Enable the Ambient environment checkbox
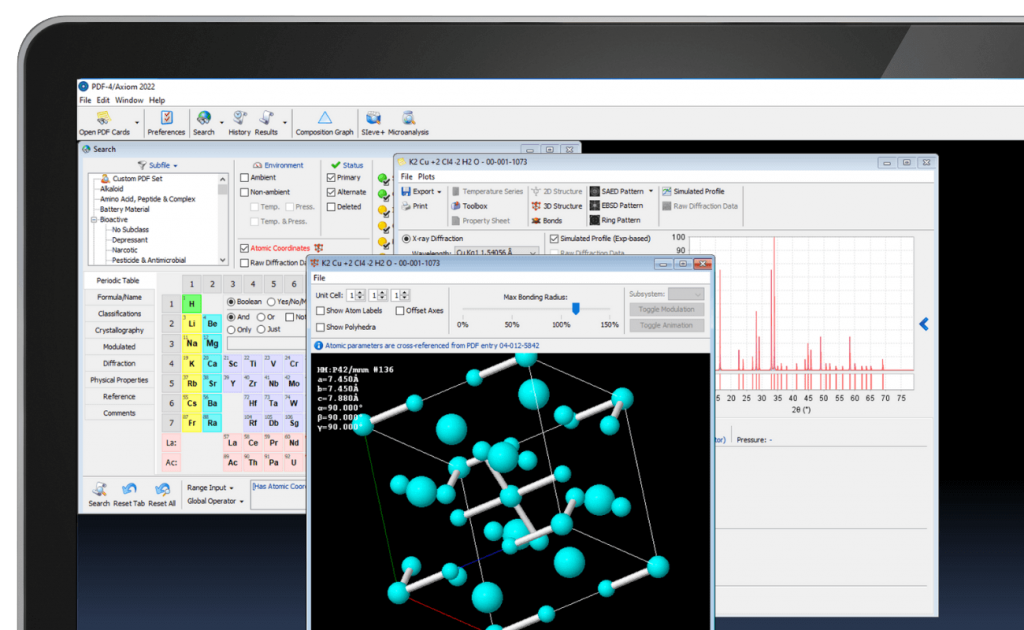This screenshot has height=630, width=1024. coord(244,178)
